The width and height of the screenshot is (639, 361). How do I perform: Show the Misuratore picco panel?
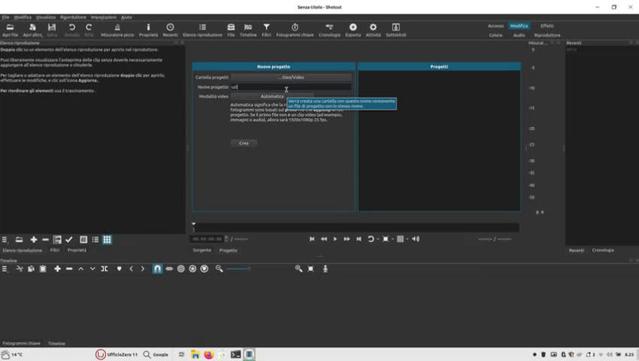point(117,30)
